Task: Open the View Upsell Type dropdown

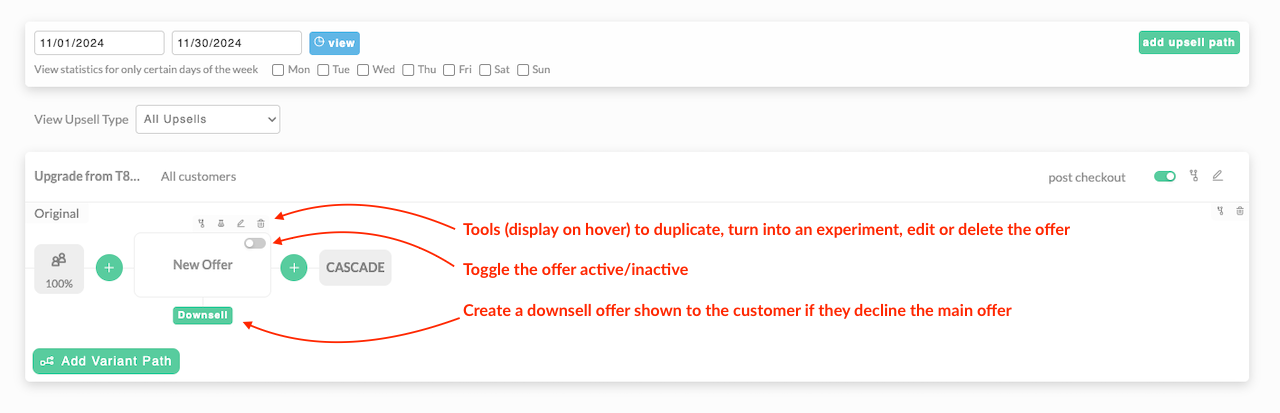Action: tap(208, 119)
